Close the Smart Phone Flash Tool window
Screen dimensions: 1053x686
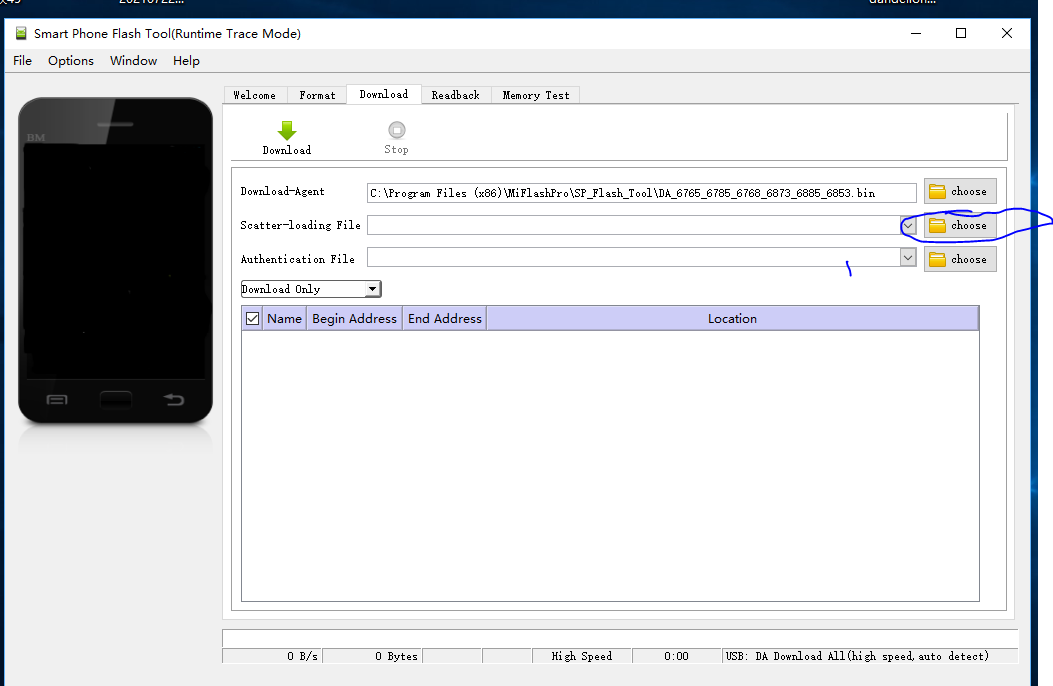(x=1007, y=33)
